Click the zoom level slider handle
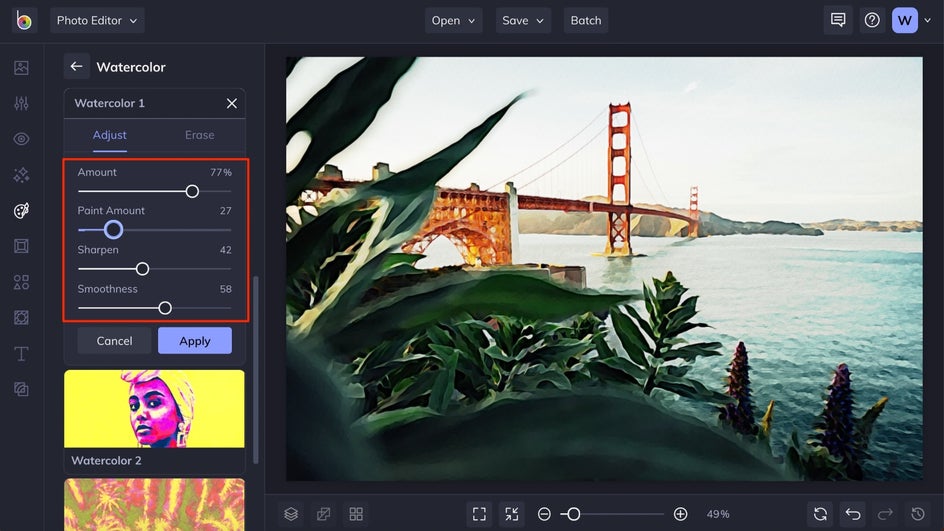 pos(574,514)
